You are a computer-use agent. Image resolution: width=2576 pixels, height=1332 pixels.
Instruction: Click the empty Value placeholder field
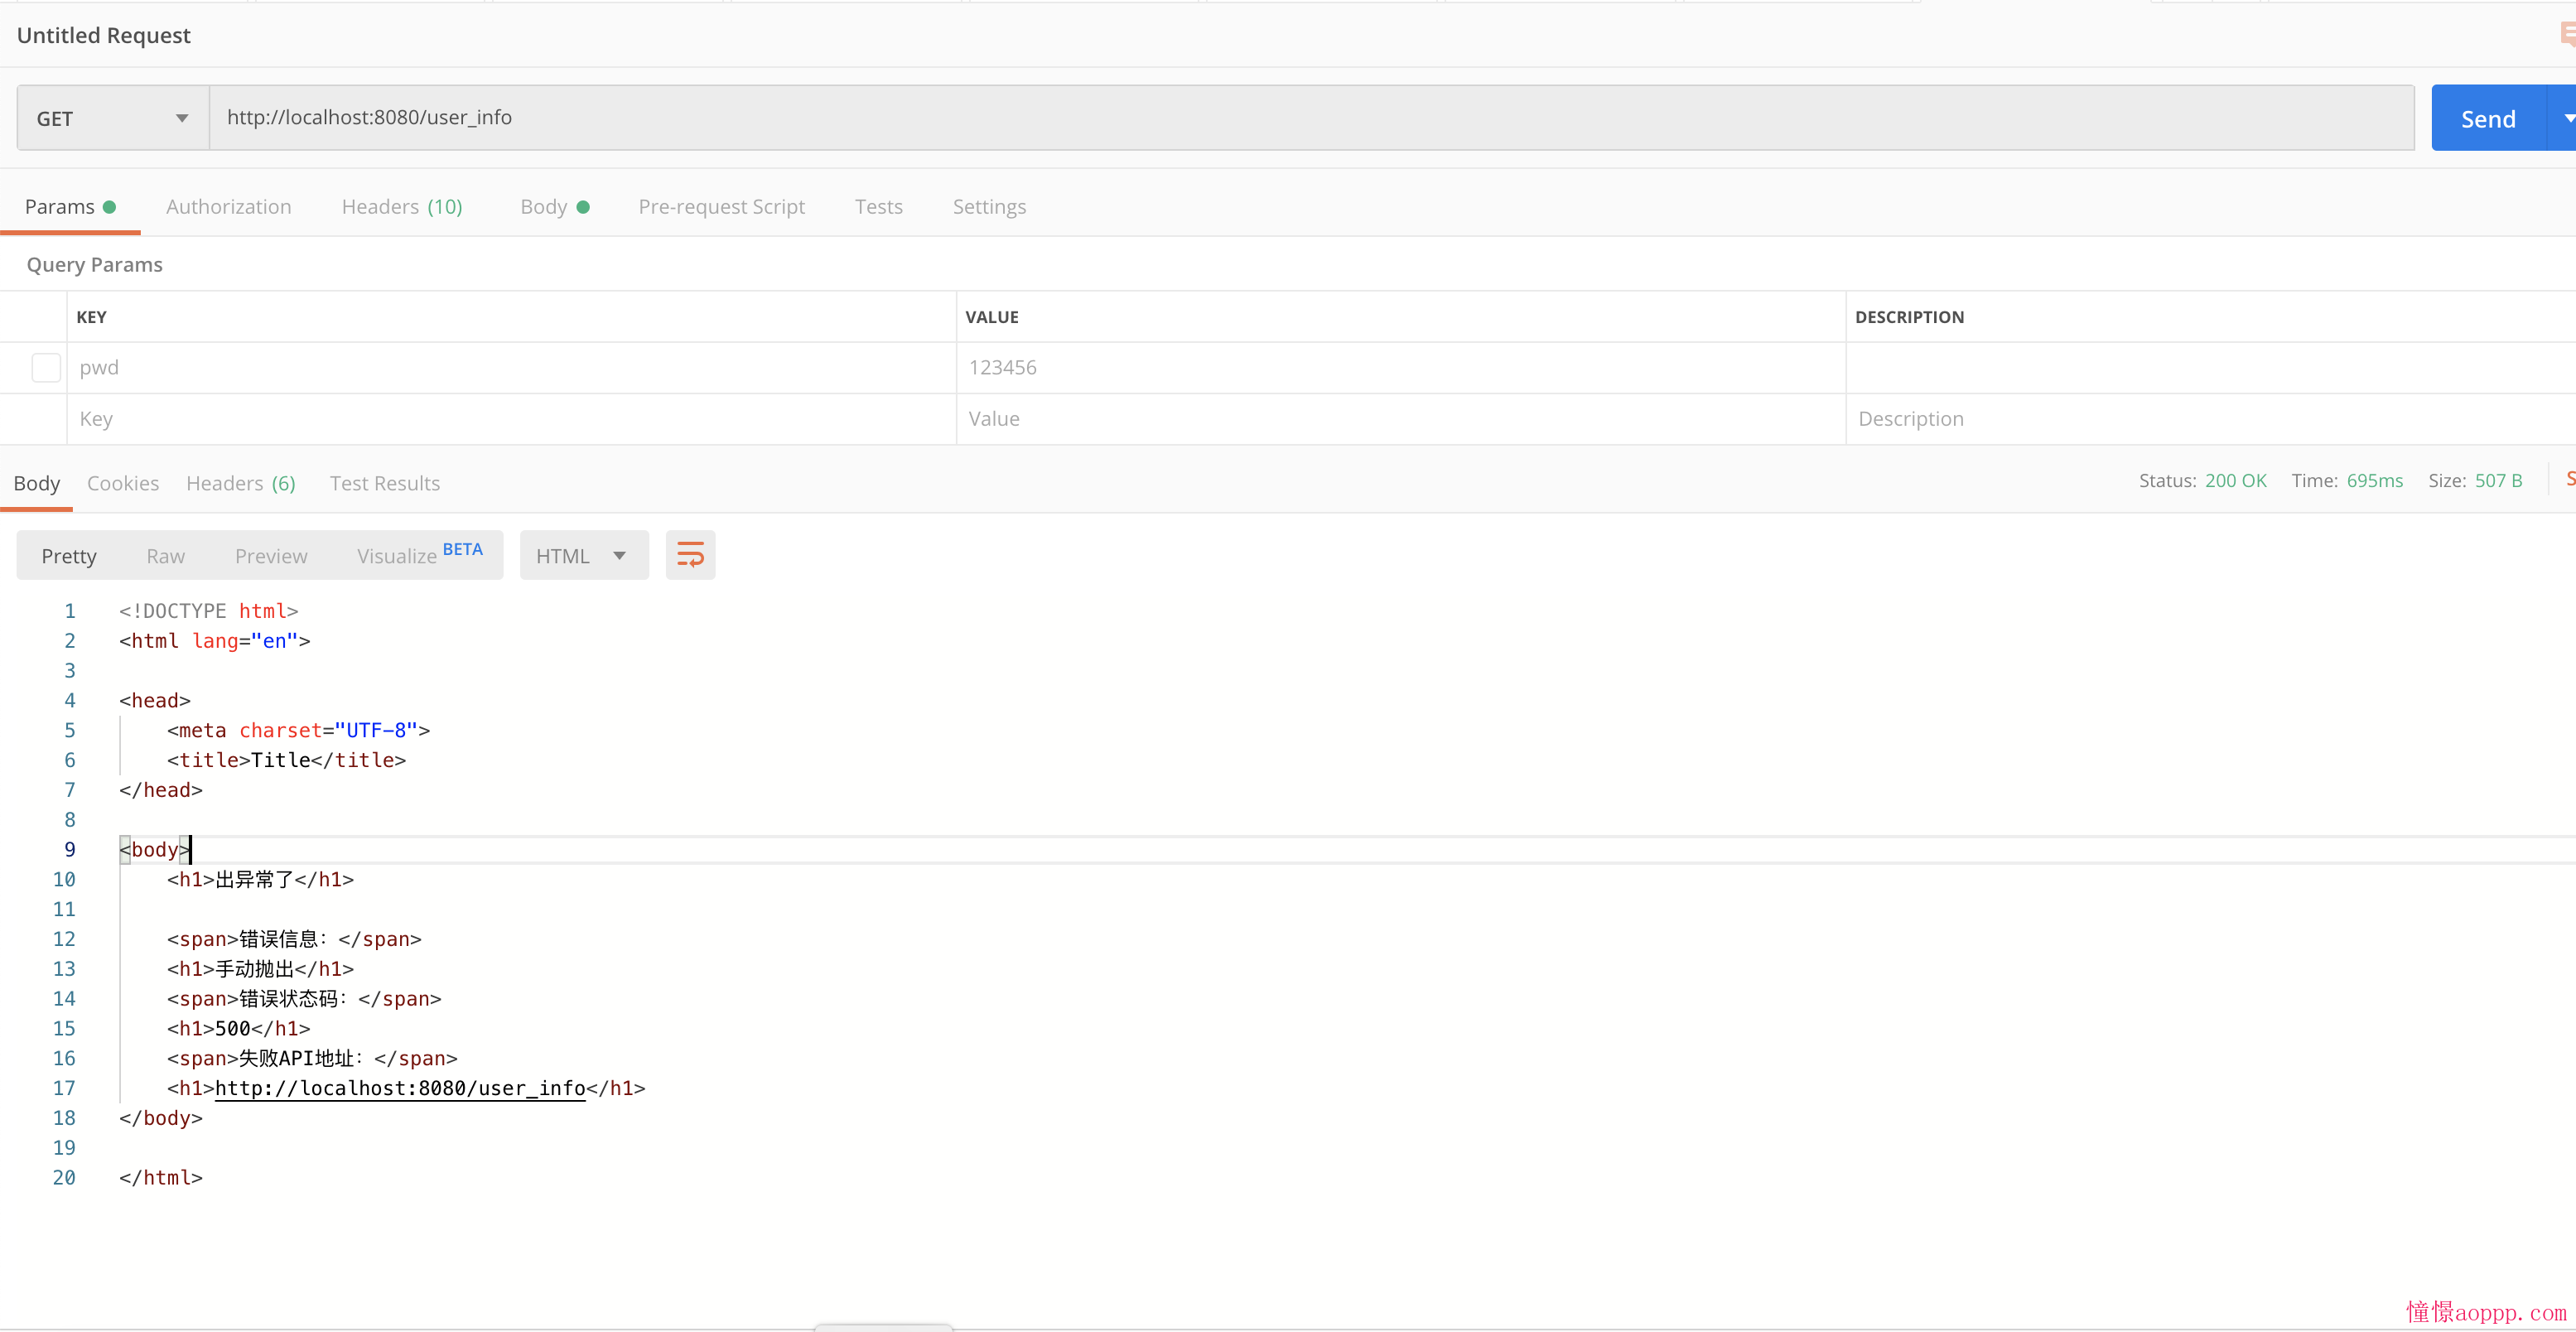point(1401,419)
